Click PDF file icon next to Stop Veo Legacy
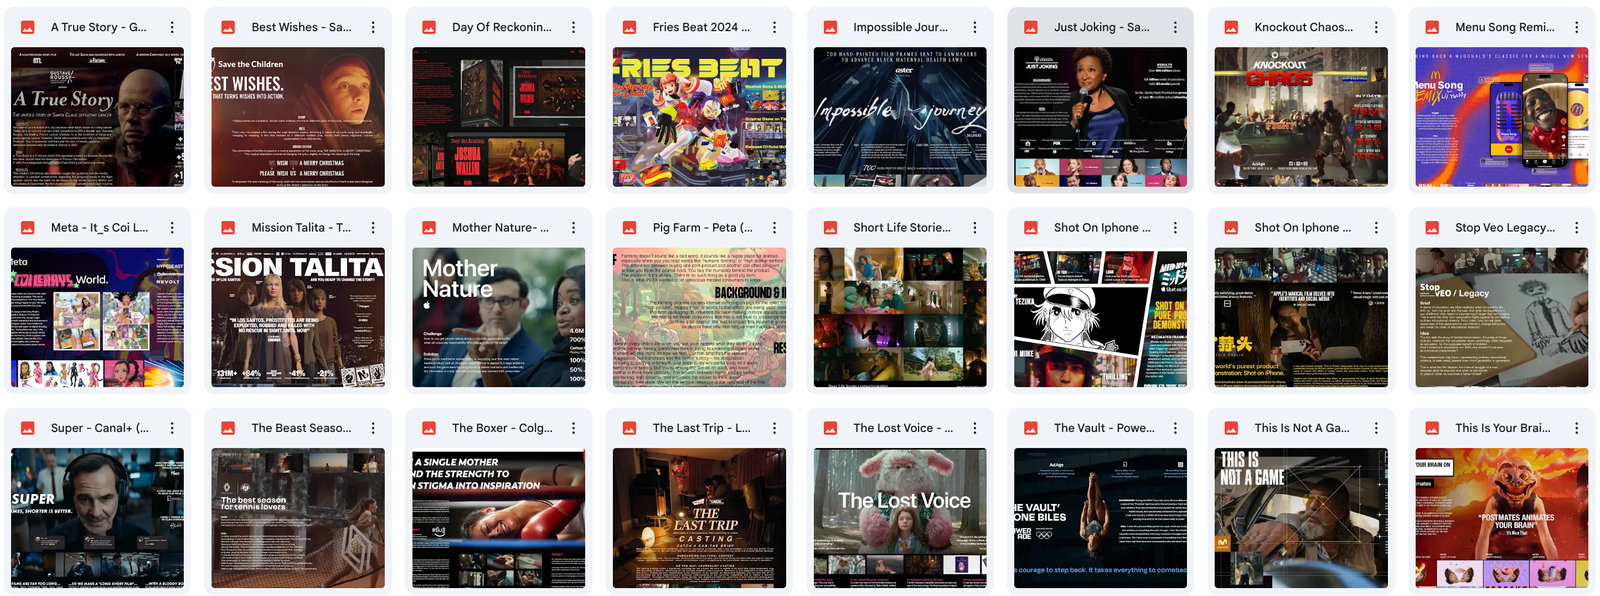 [x=1432, y=227]
